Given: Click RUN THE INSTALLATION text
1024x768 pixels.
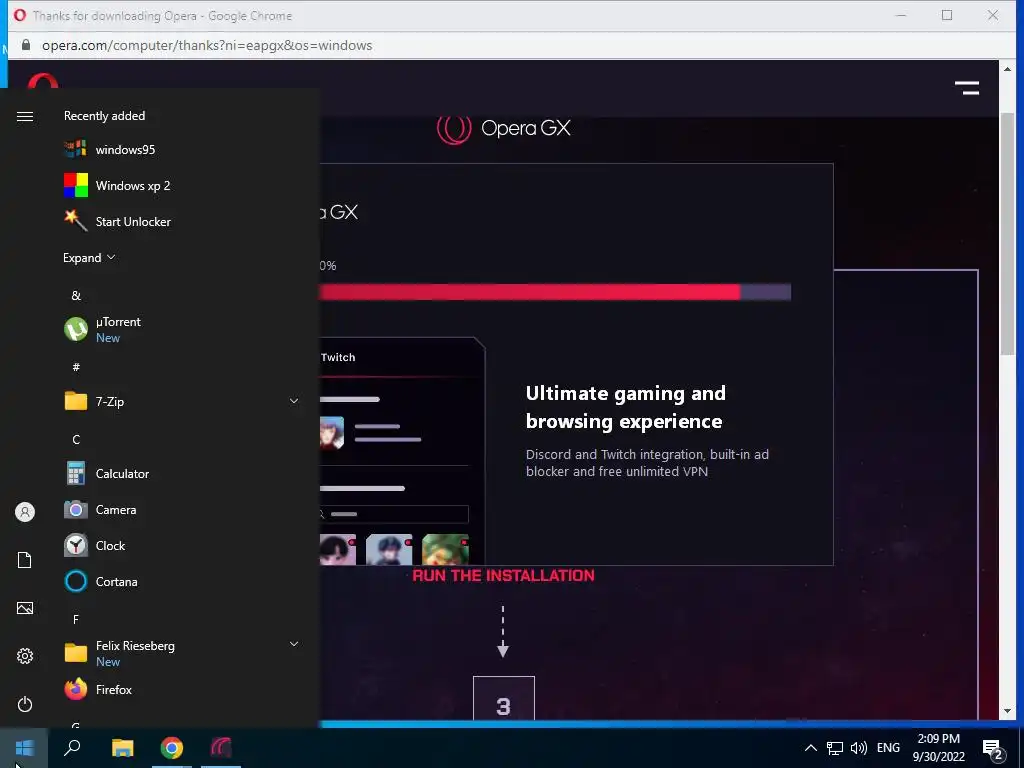Looking at the screenshot, I should pyautogui.click(x=504, y=575).
